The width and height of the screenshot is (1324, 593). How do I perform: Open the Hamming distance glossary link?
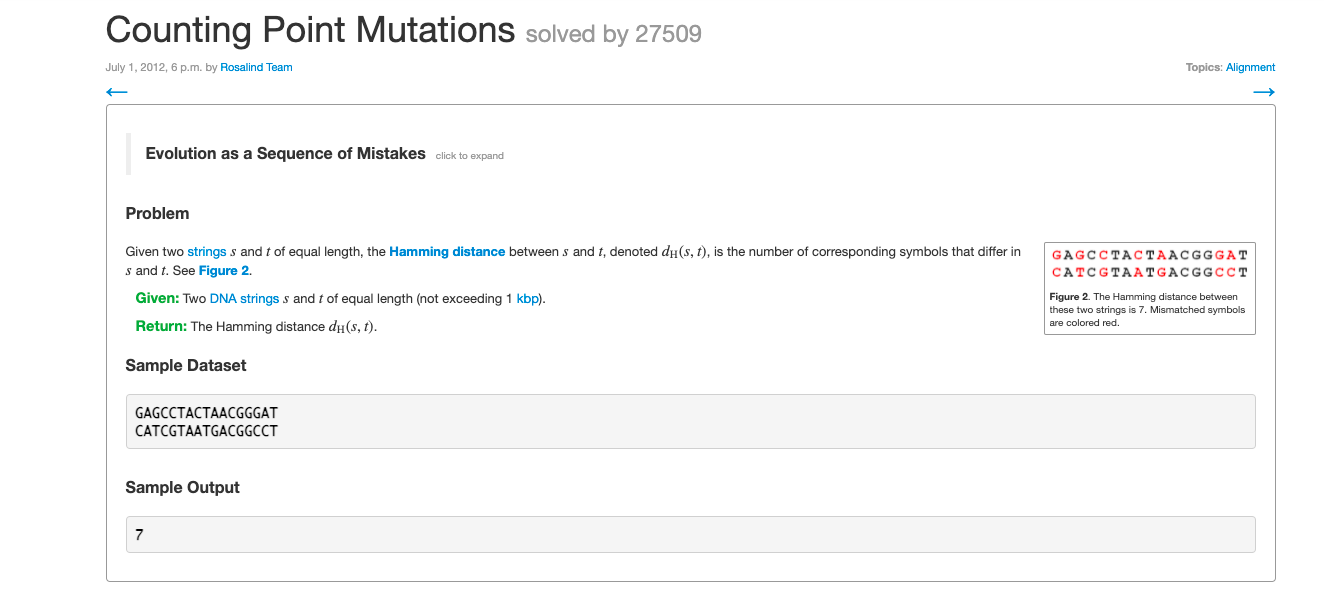(446, 251)
